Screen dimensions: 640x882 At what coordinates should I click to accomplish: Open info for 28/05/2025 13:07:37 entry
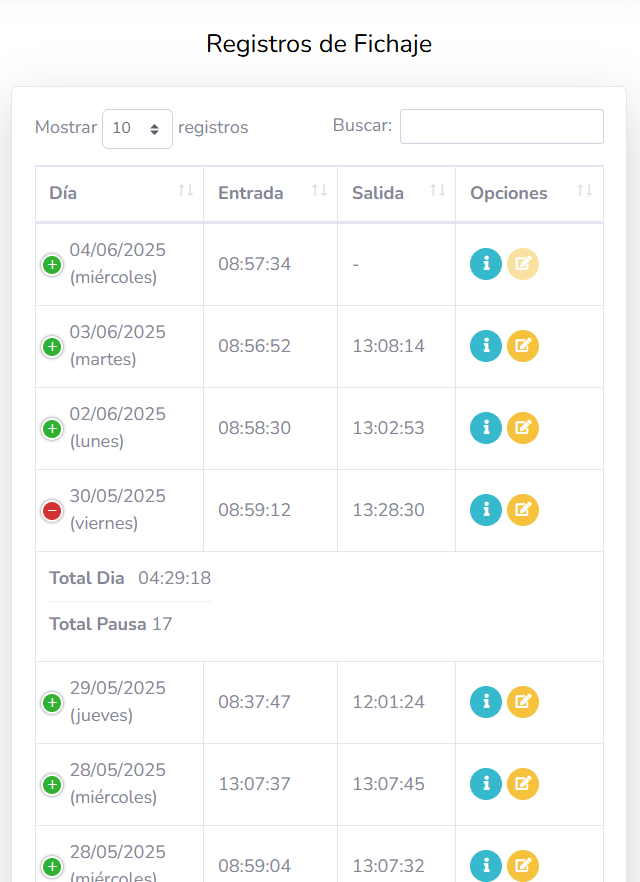486,784
